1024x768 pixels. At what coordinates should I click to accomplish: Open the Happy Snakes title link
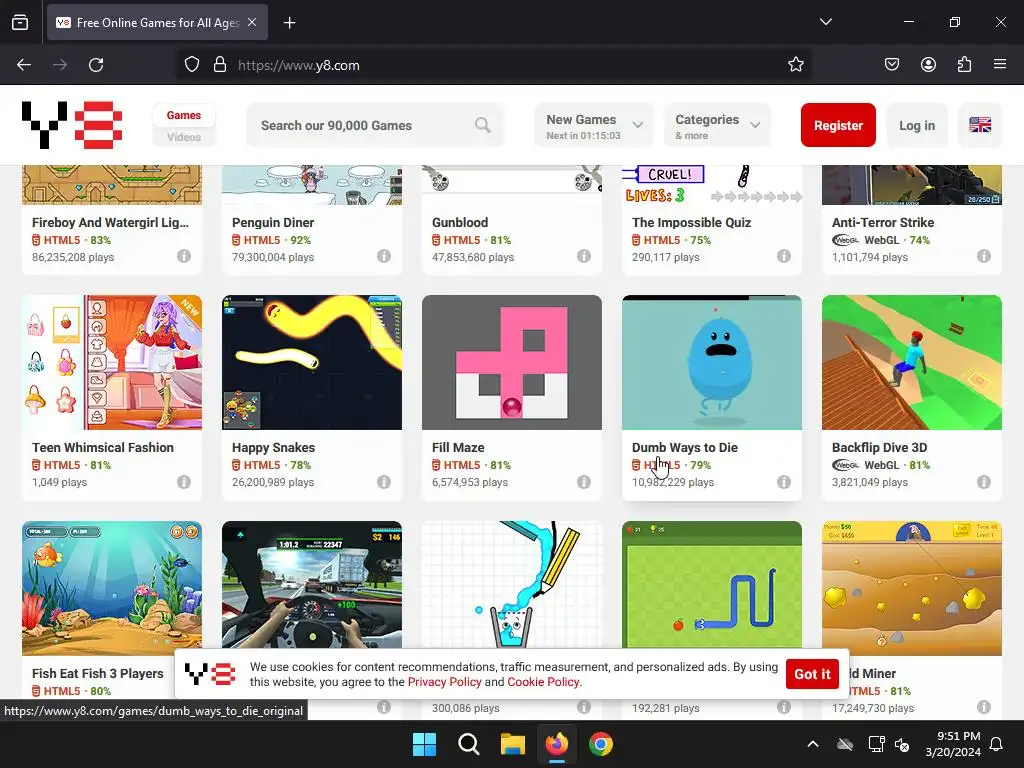(x=273, y=447)
